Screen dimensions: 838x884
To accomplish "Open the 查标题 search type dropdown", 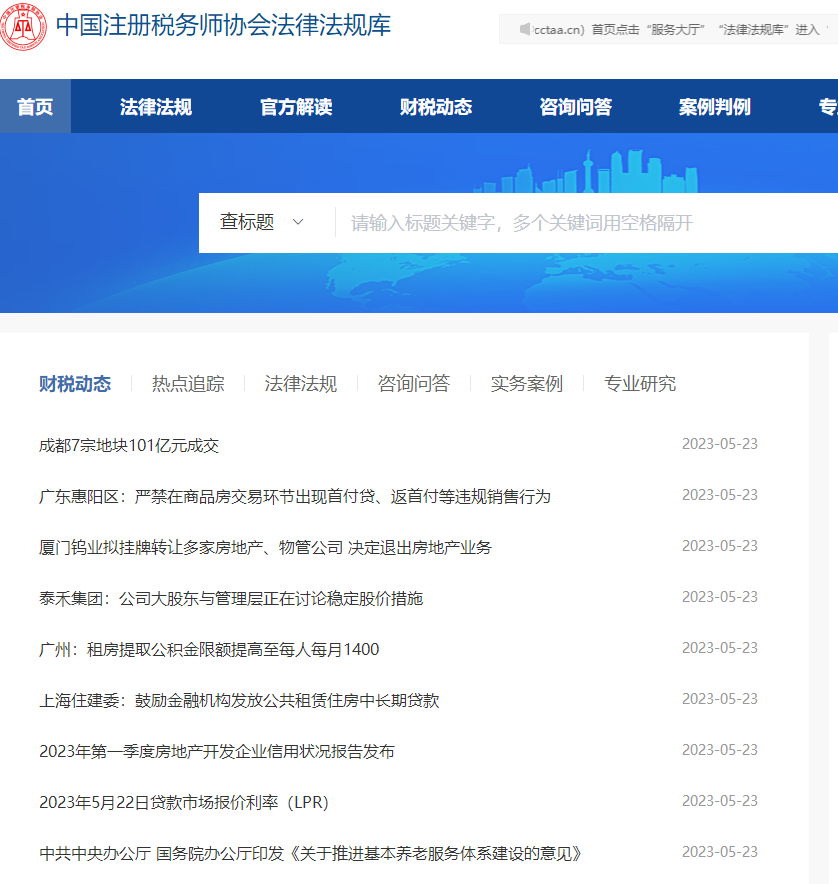I will coord(260,222).
